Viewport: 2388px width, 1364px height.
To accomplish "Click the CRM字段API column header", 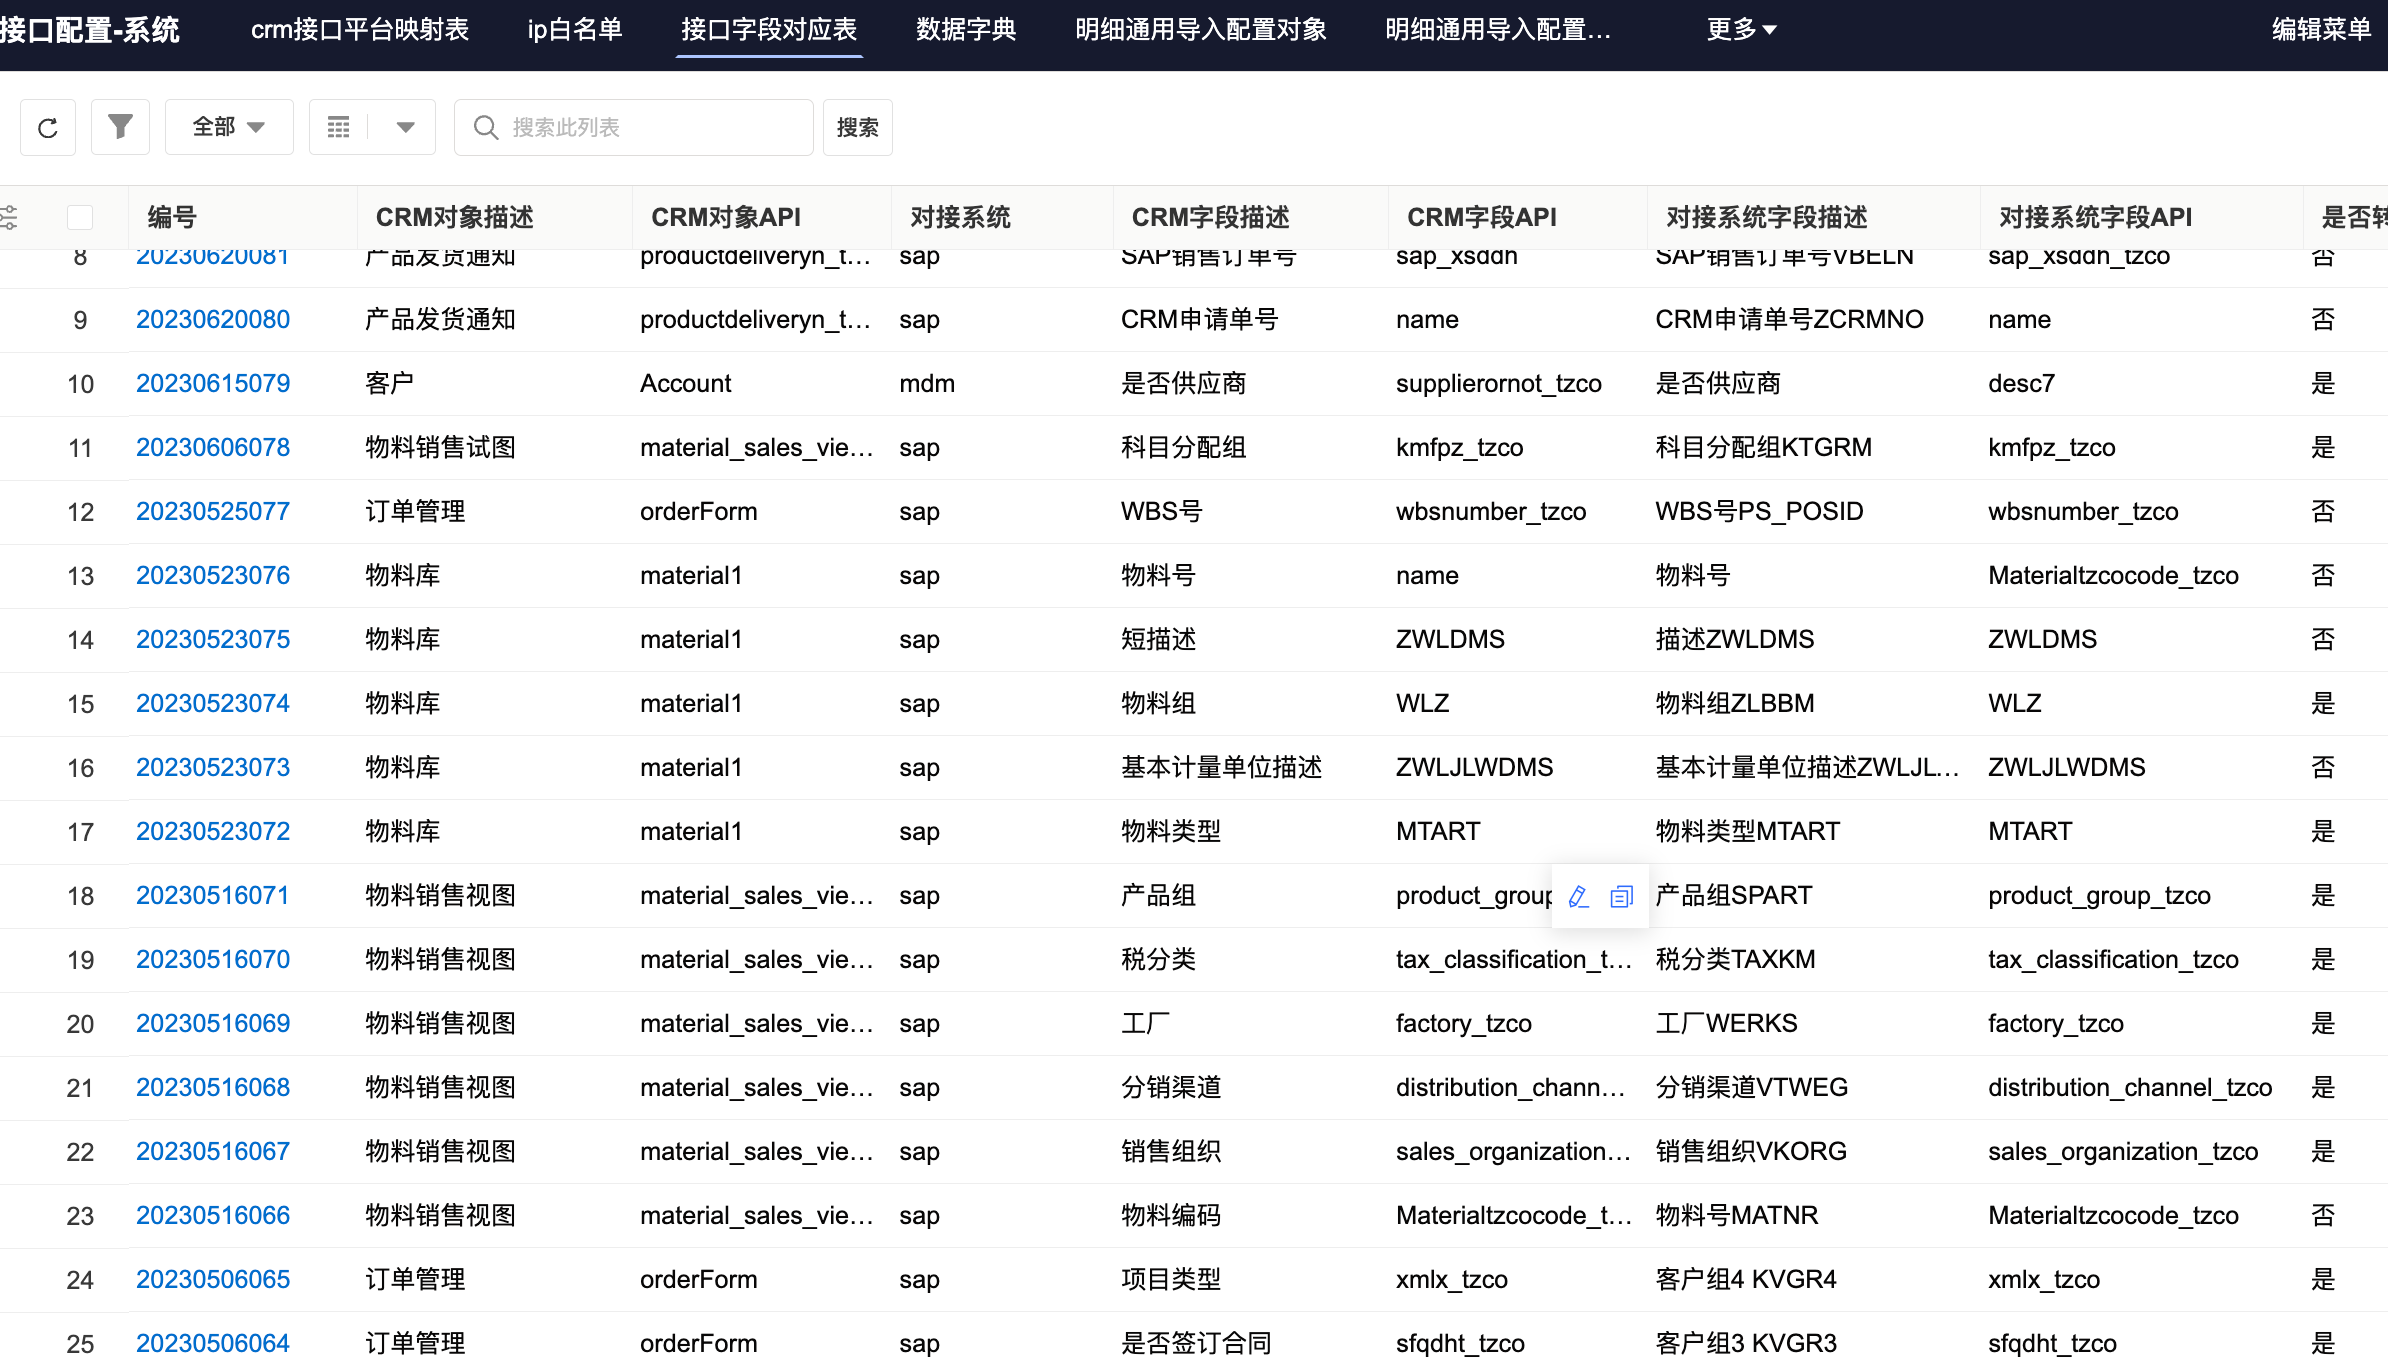I will point(1481,217).
